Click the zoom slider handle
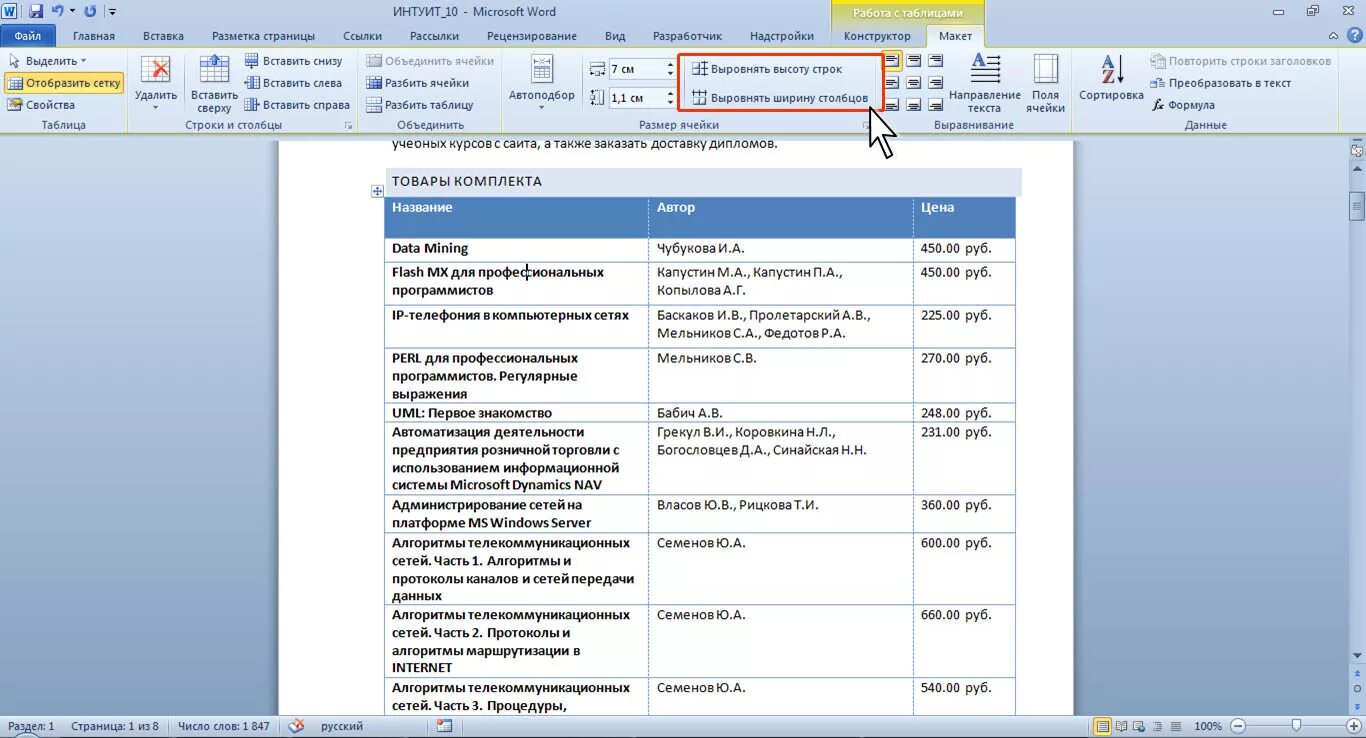Screen dimensions: 1366x738 click(1296, 726)
